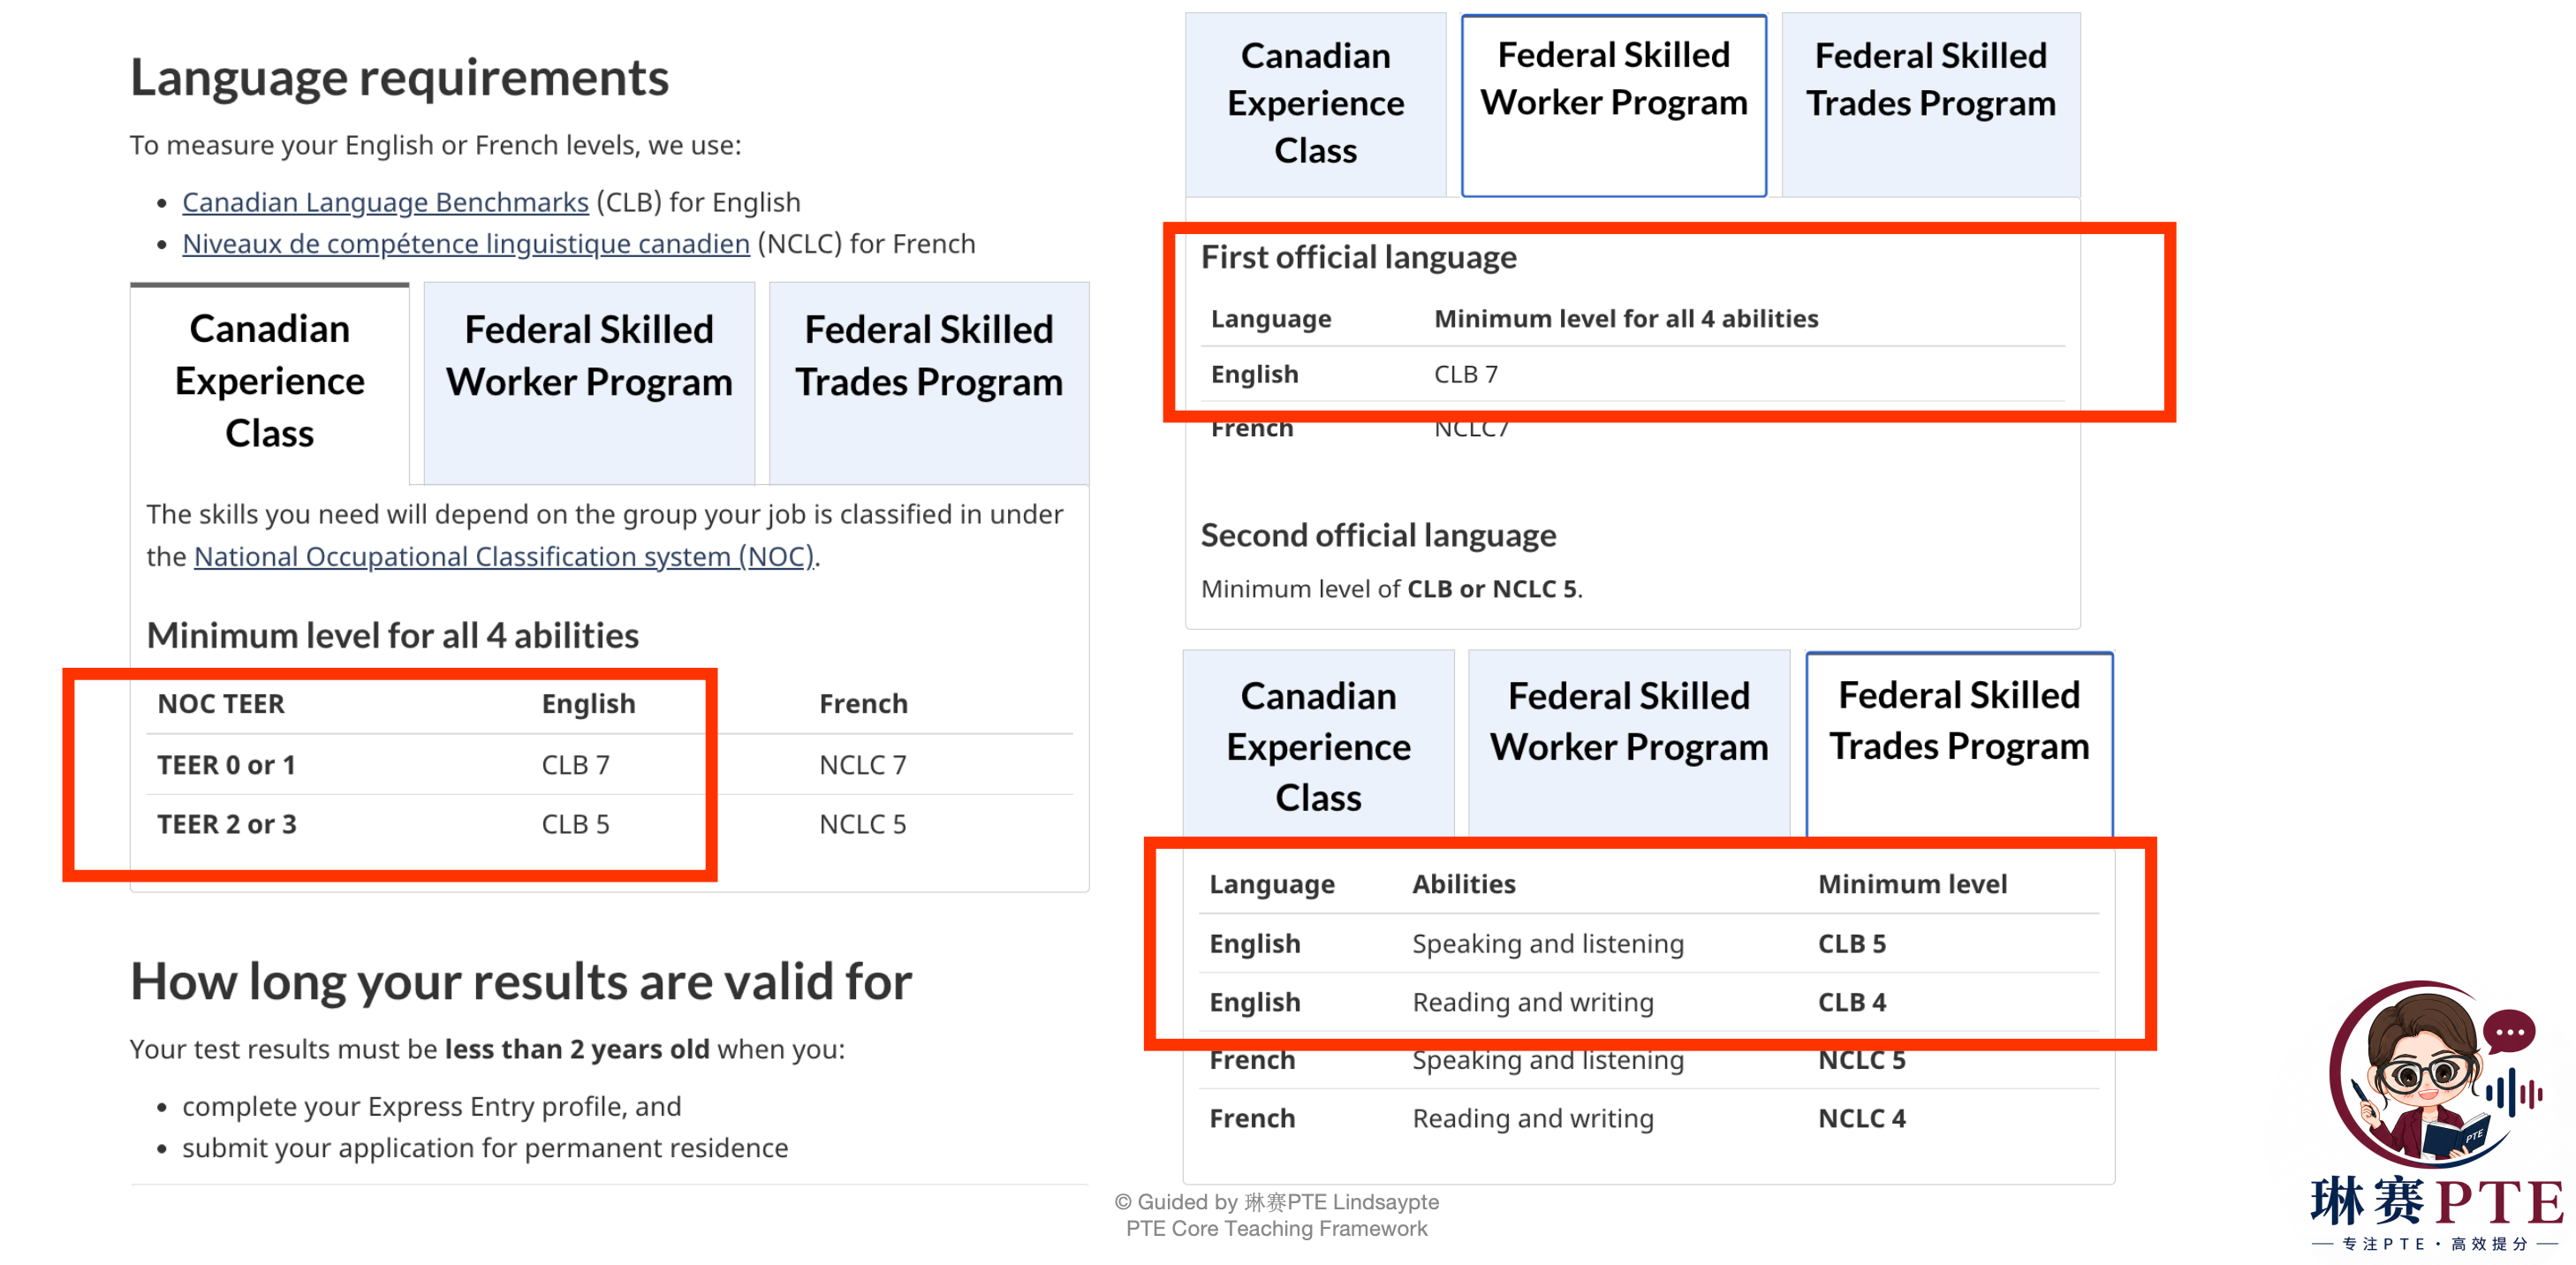
Task: Click the Language requirements heading
Action: coord(399,77)
